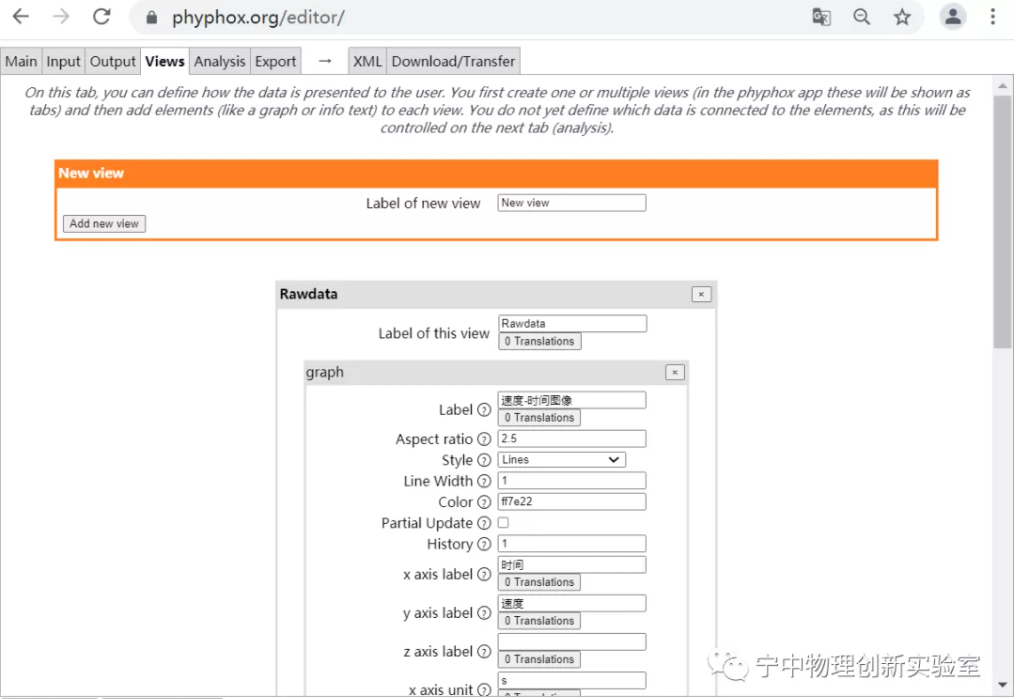Click the Google Translate icon in the address bar

click(x=821, y=17)
